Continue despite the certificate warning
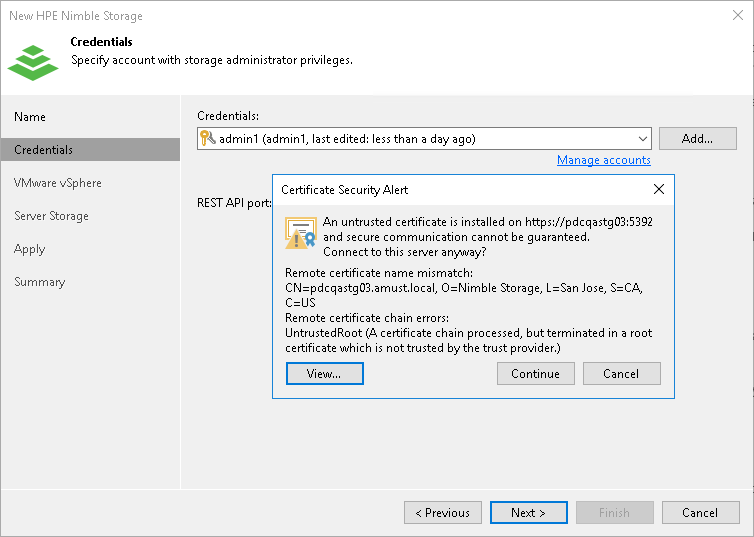The height and width of the screenshot is (537, 754). click(535, 373)
